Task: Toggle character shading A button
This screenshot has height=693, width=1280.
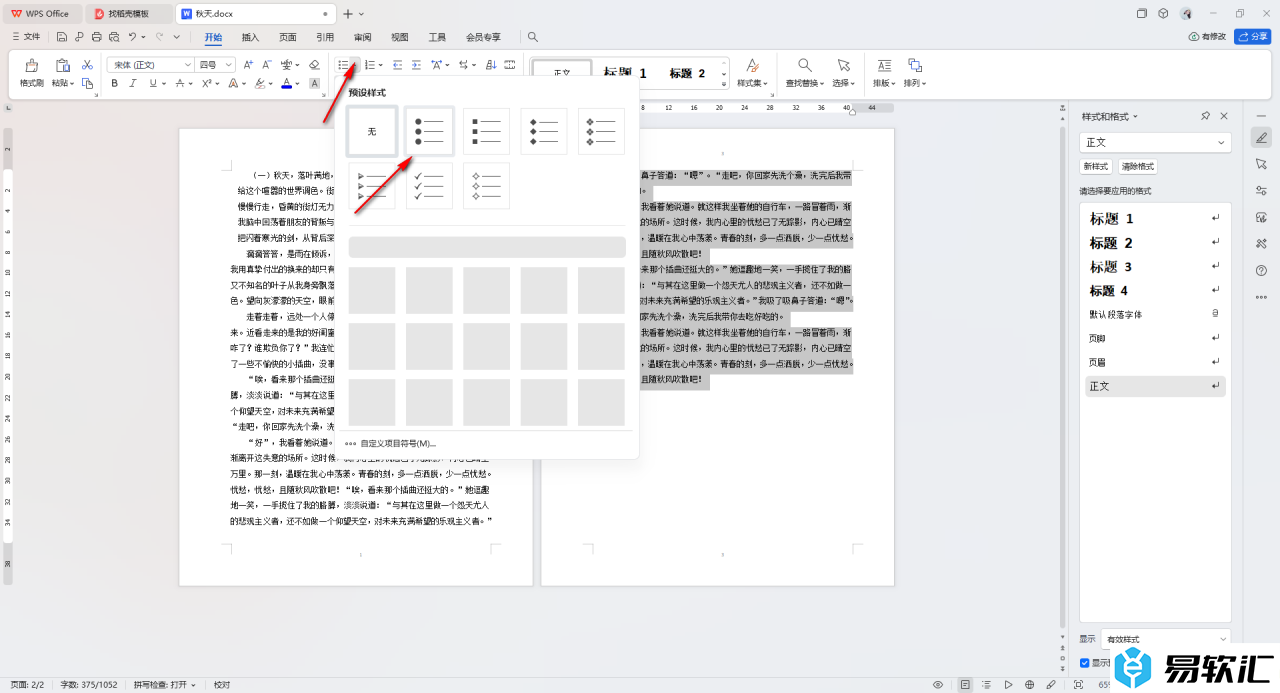Action: click(x=313, y=83)
